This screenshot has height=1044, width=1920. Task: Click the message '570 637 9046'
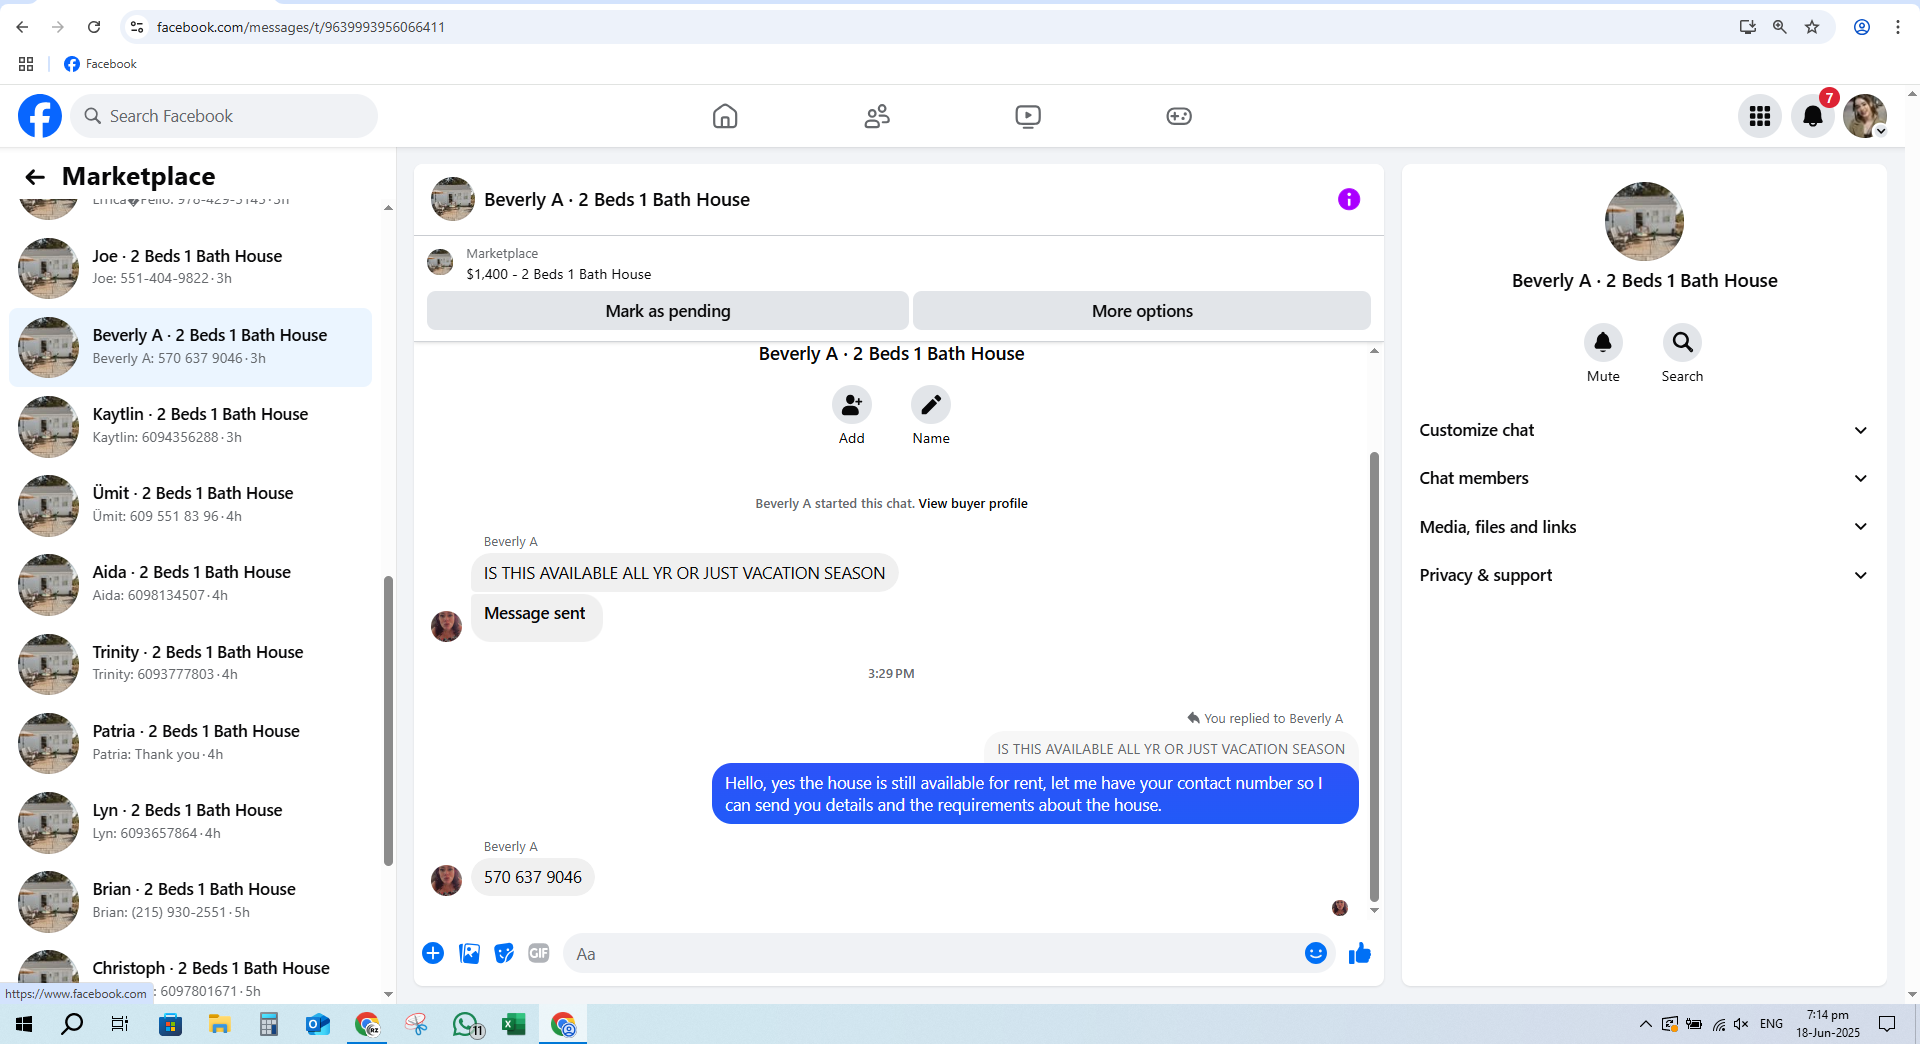click(533, 877)
